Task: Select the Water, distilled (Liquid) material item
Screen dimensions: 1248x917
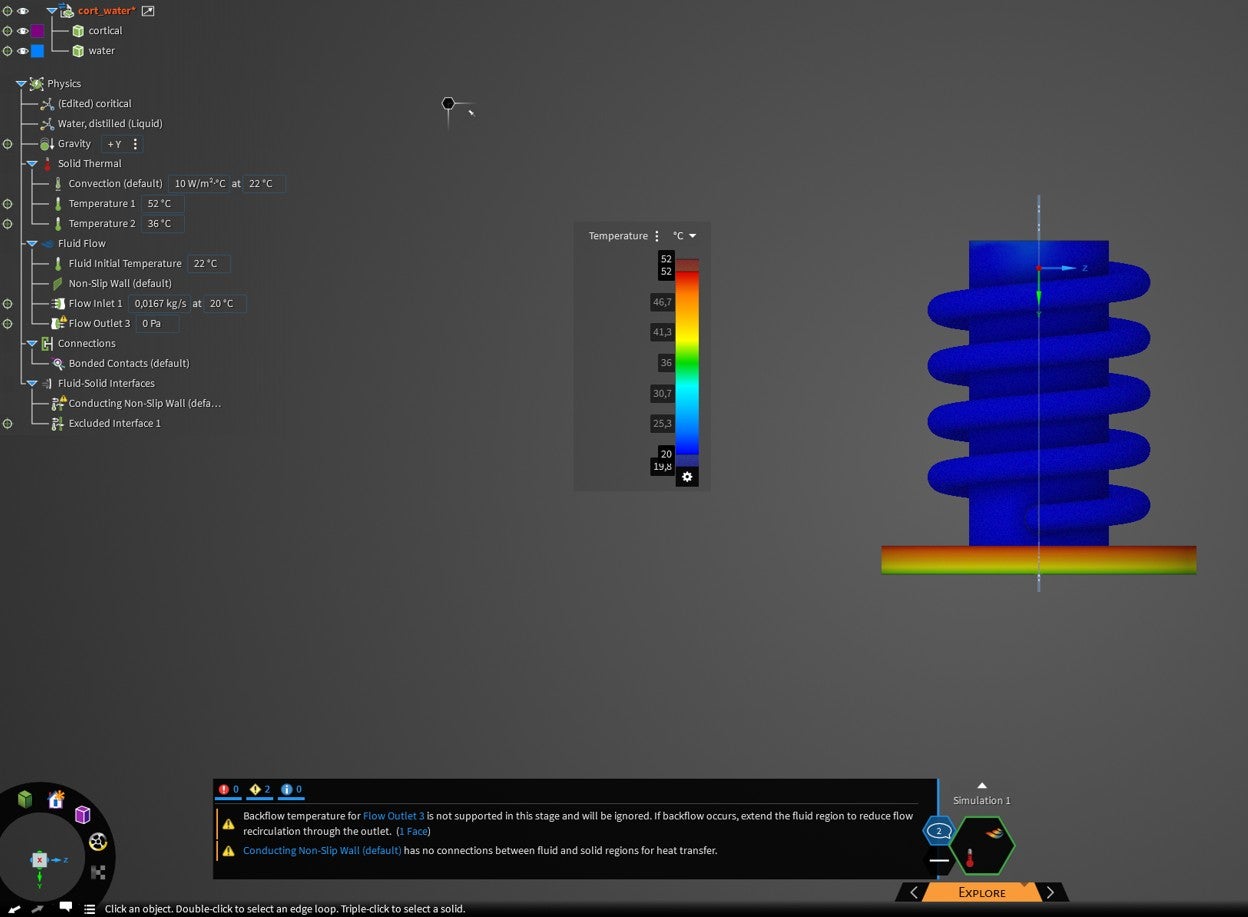Action: tap(110, 124)
